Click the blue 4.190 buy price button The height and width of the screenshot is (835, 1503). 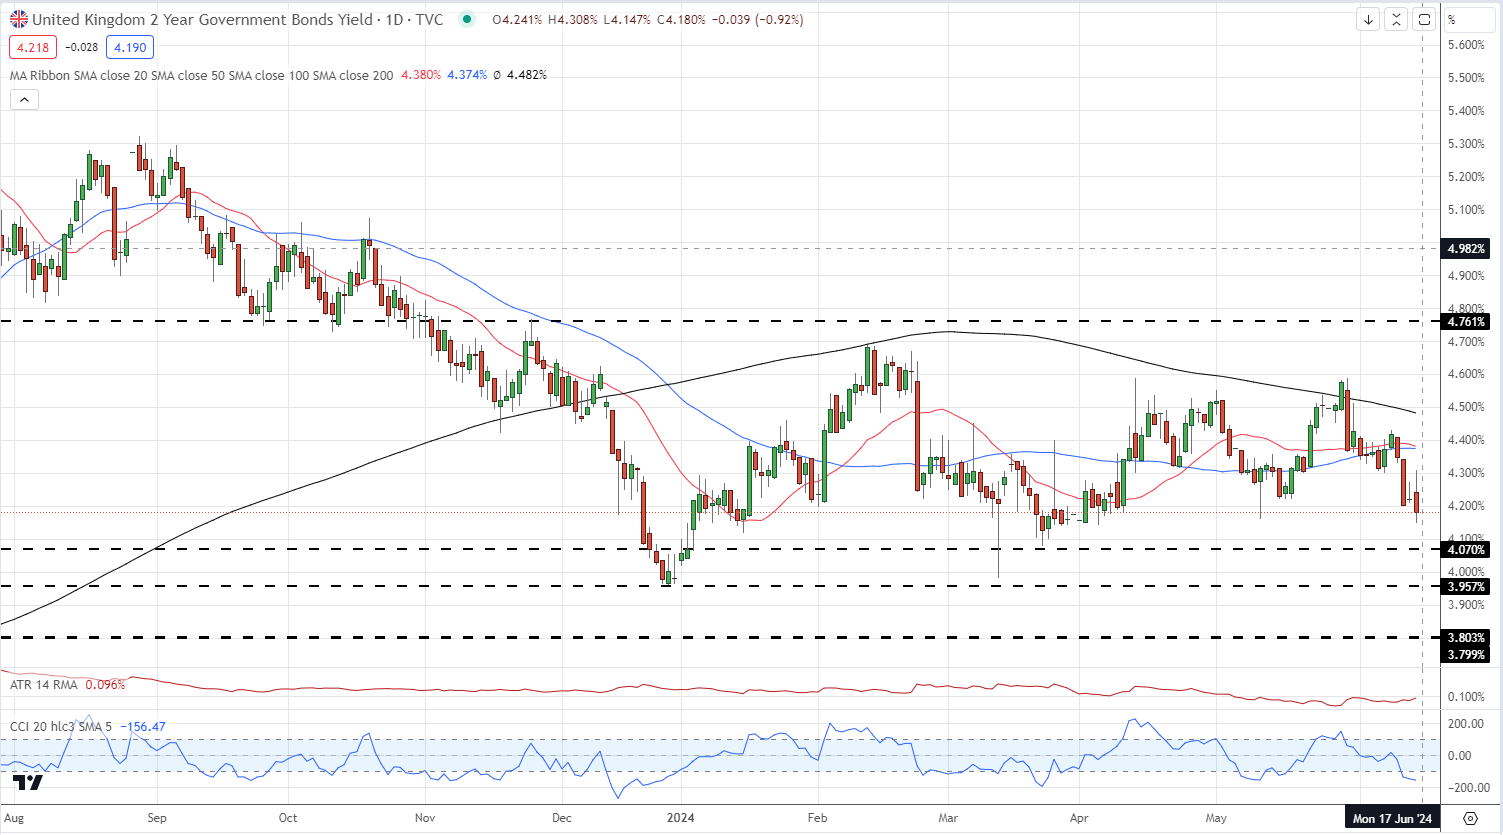(130, 47)
